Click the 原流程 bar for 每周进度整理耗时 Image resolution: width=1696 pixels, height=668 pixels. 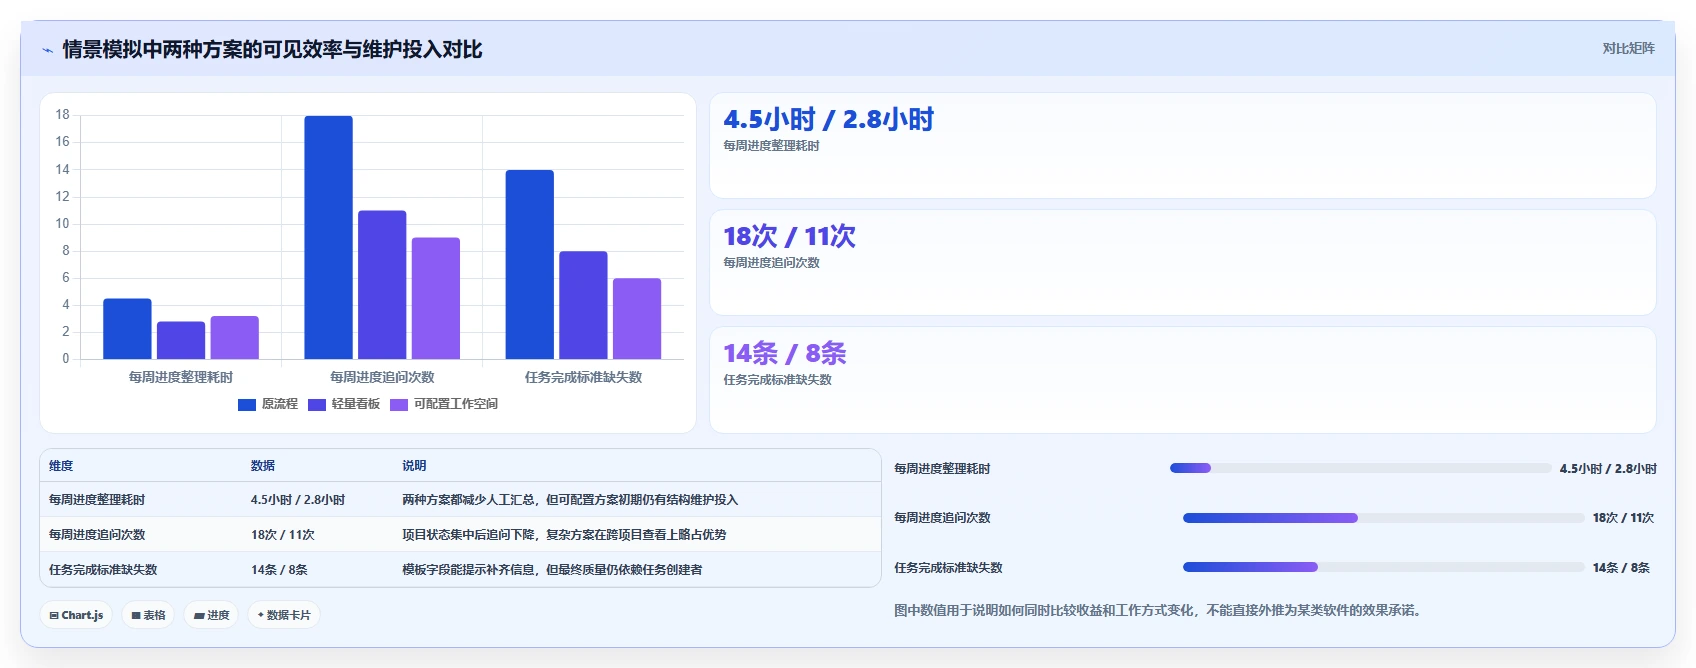[x=127, y=329]
